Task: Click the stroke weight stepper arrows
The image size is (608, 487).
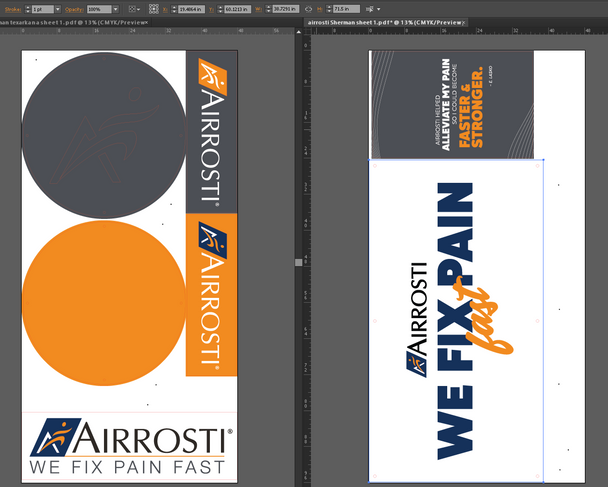Action: click(27, 9)
